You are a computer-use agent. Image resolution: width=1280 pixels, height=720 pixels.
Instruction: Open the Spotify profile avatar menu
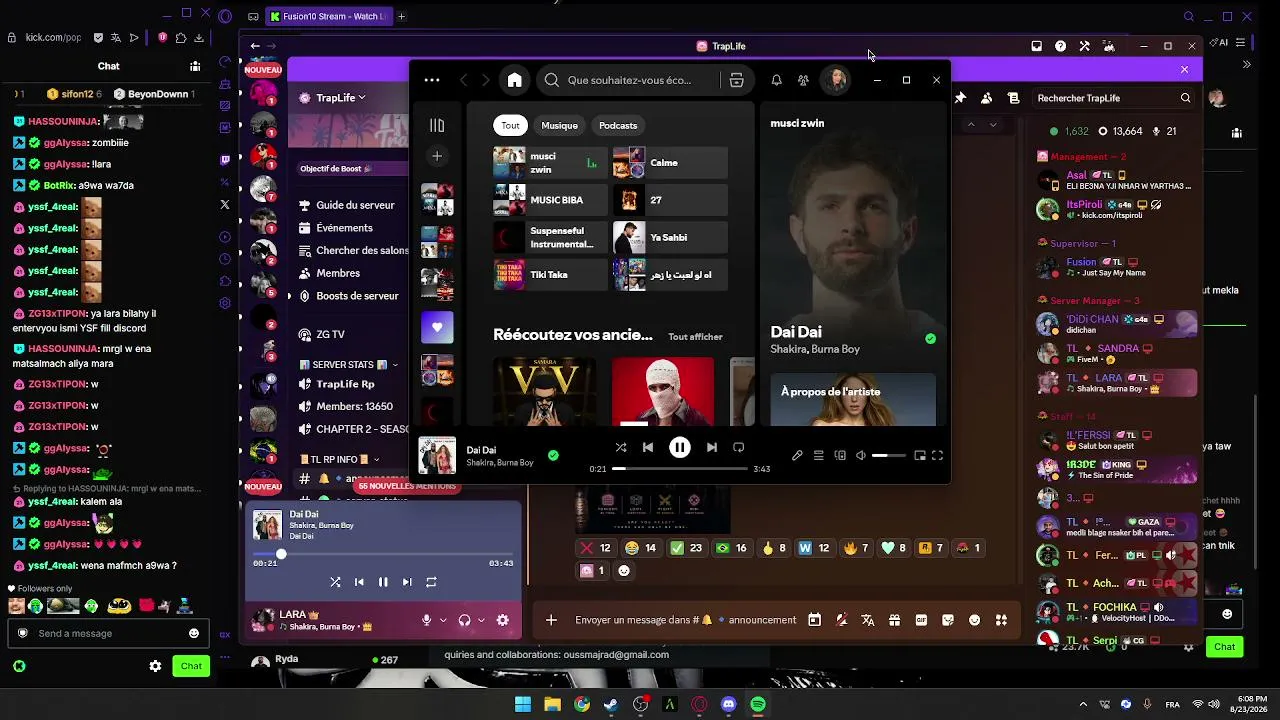(x=835, y=80)
